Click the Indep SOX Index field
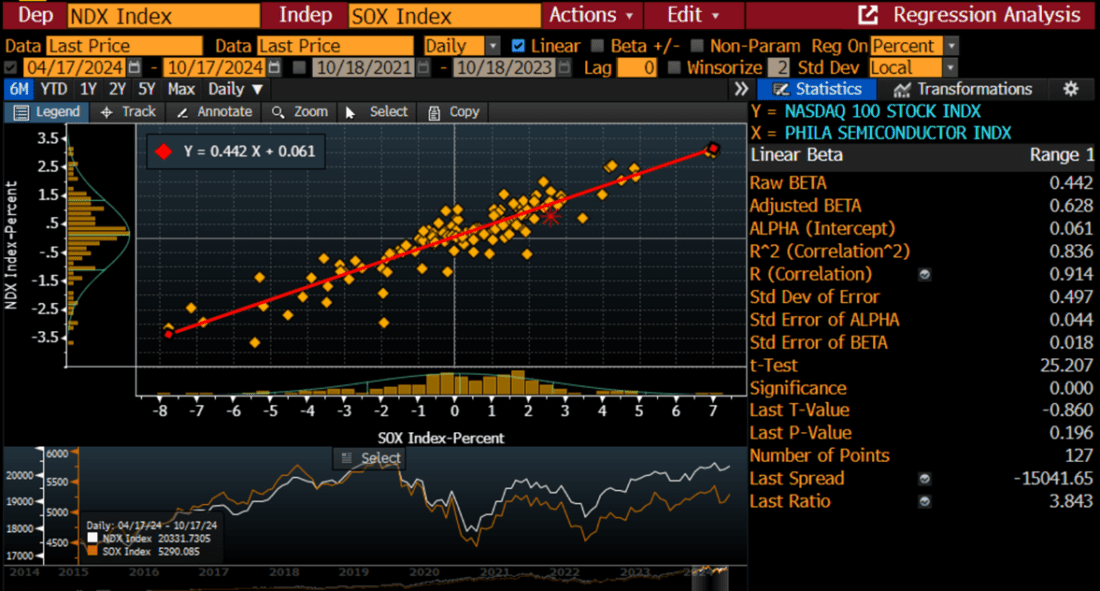This screenshot has height=591, width=1100. coord(445,15)
